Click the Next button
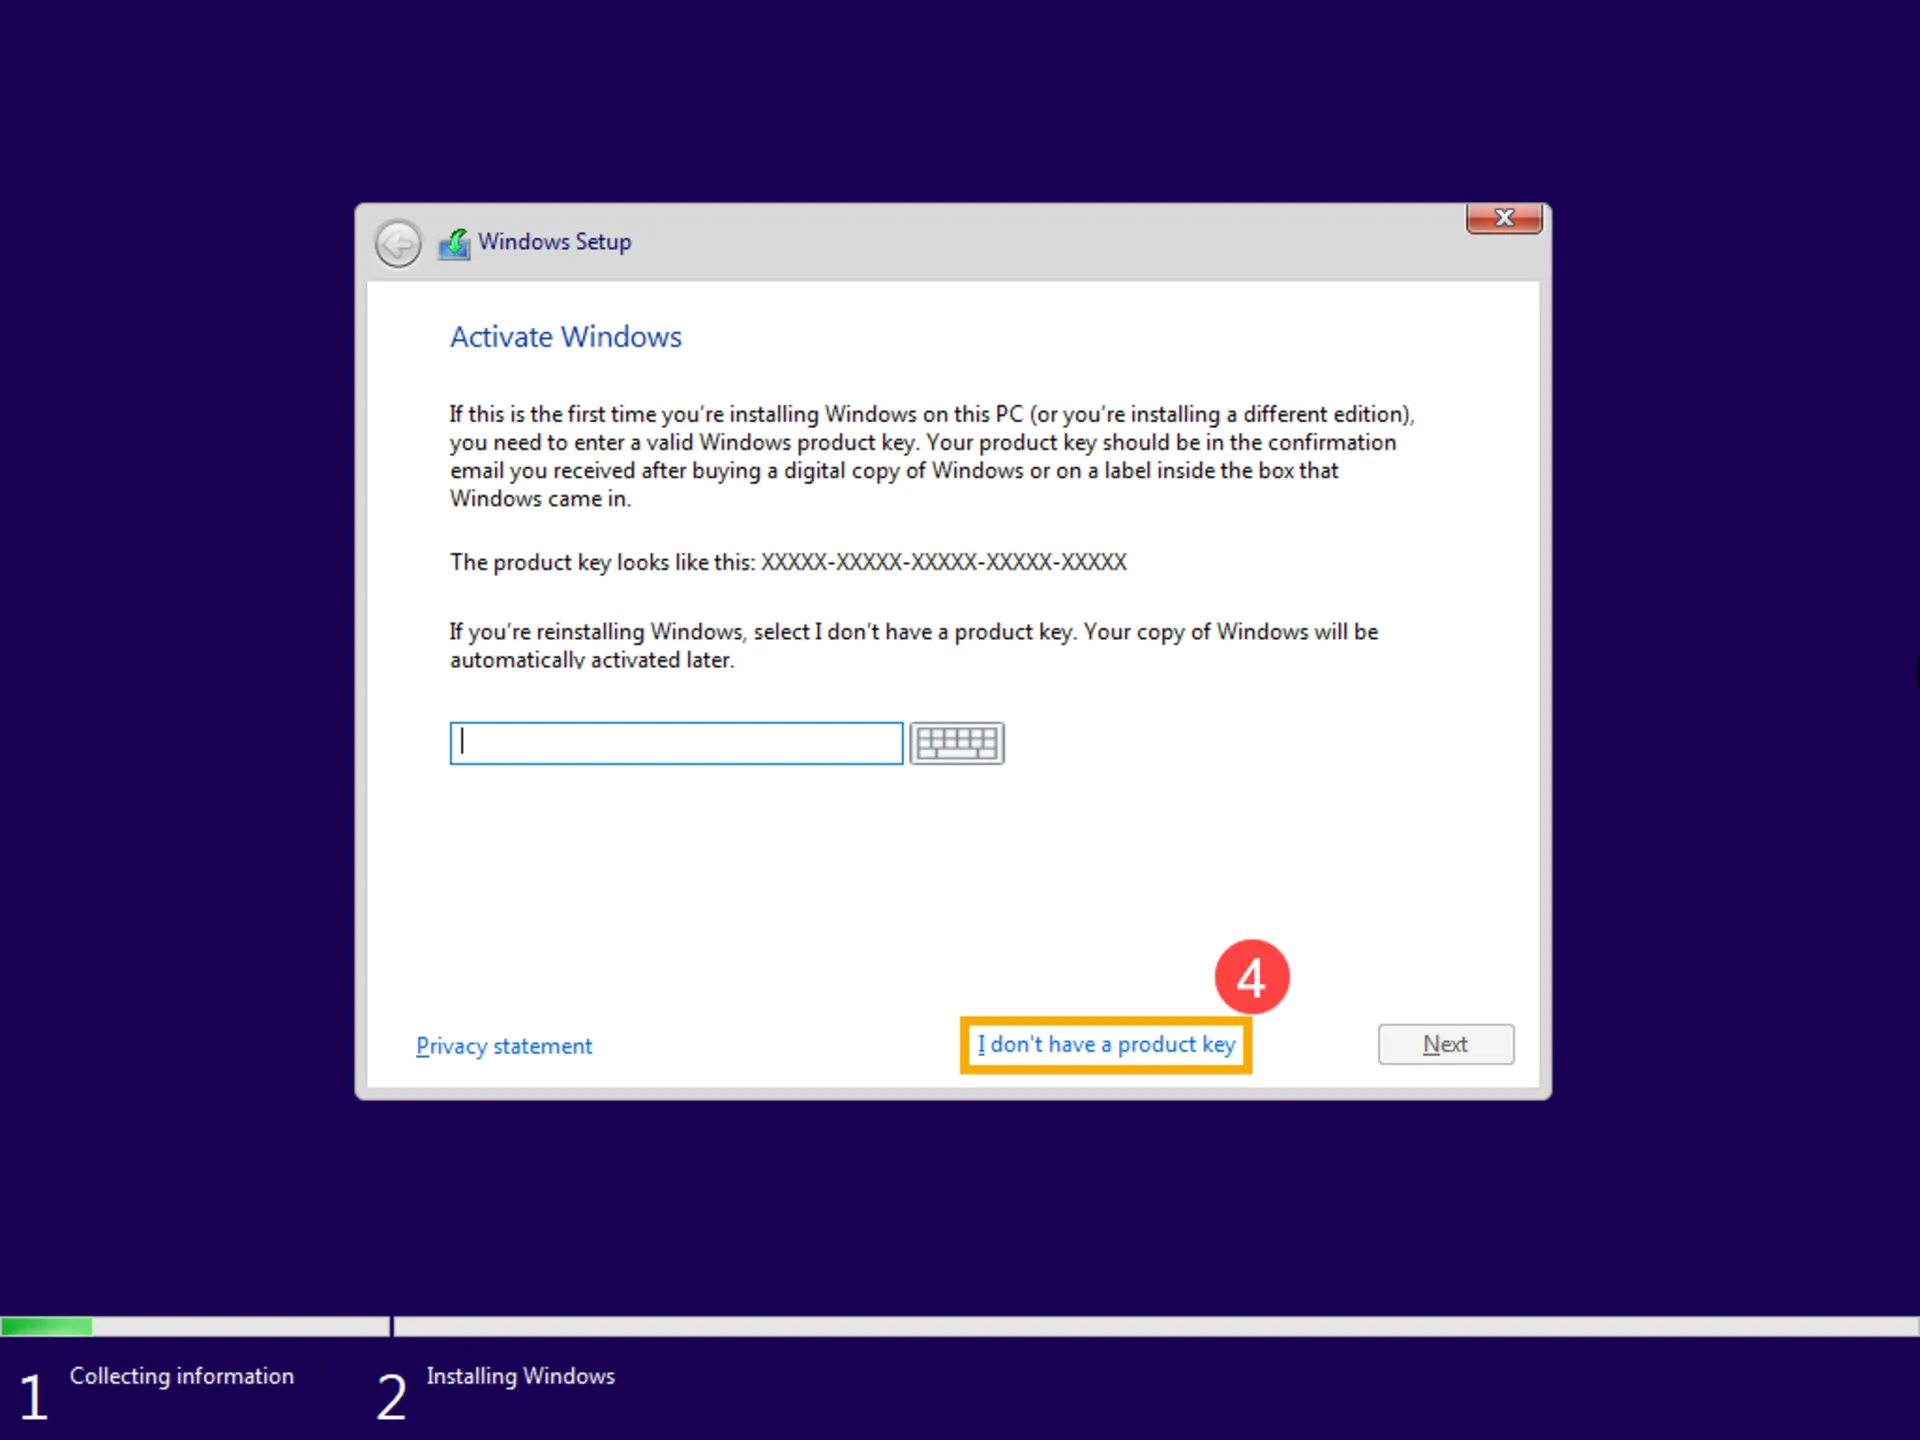The height and width of the screenshot is (1440, 1920). point(1444,1044)
